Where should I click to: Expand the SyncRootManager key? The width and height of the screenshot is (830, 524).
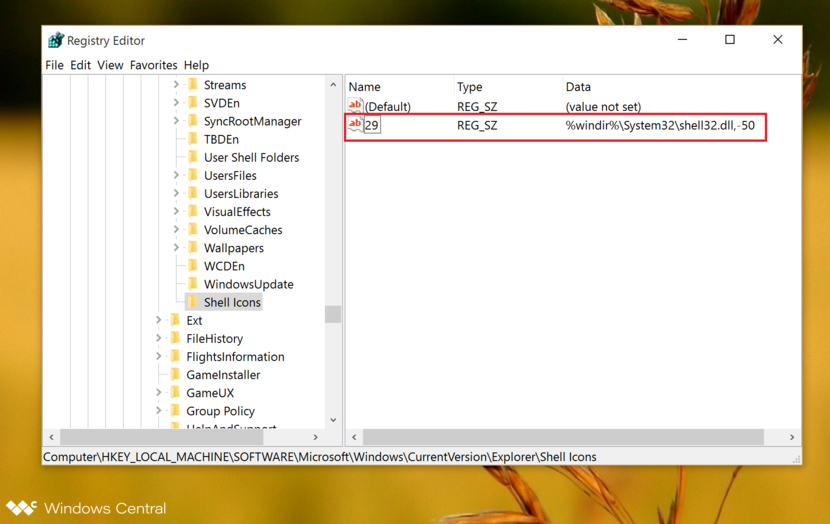coord(176,121)
